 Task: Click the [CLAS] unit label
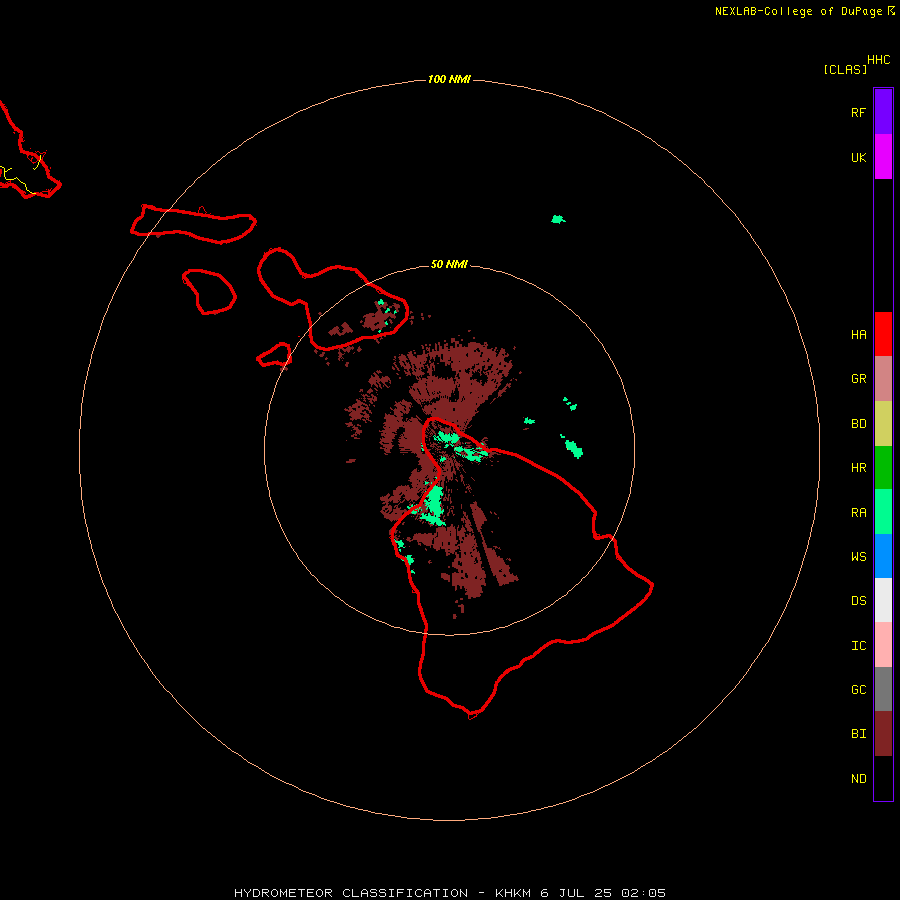click(x=845, y=70)
